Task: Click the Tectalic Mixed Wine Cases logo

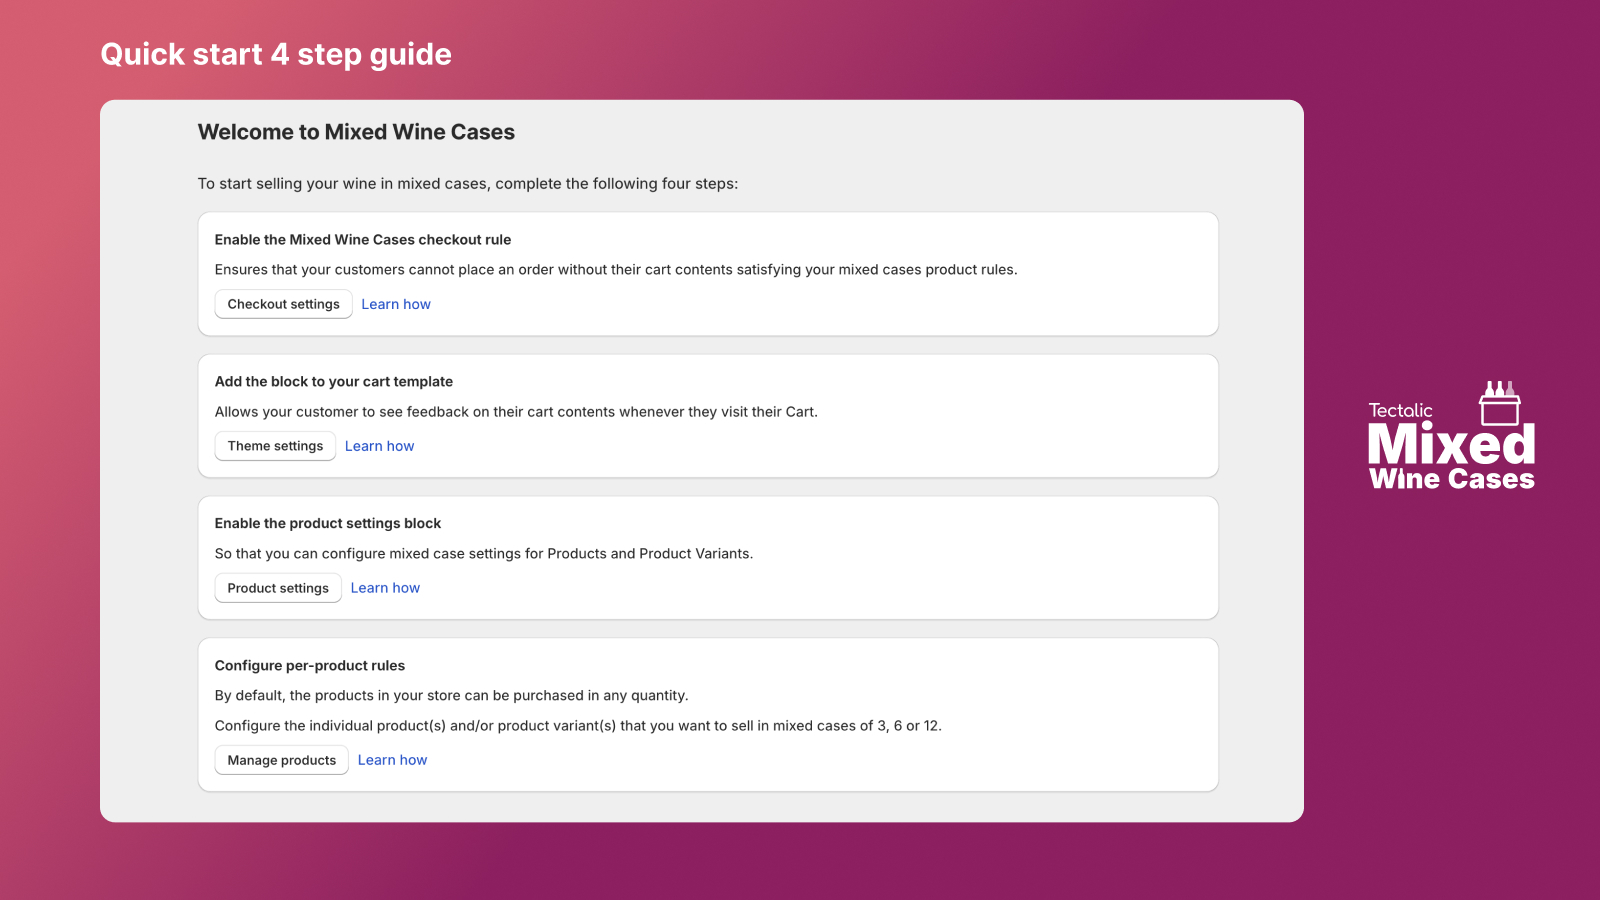Action: pyautogui.click(x=1451, y=435)
